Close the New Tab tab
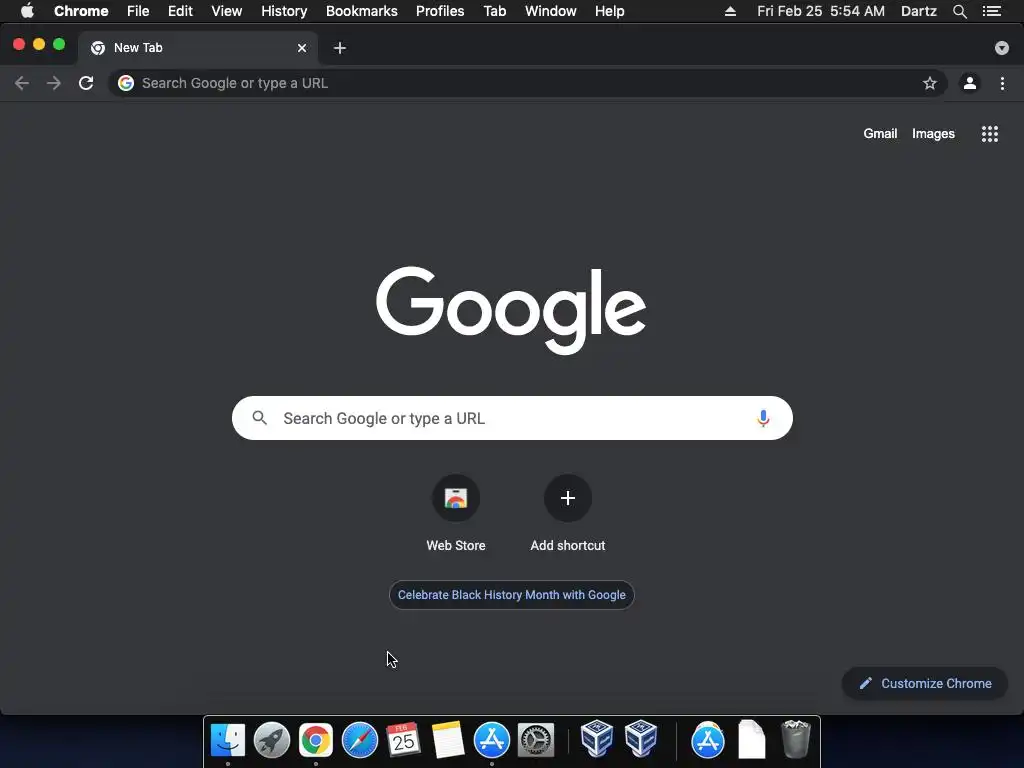 (x=302, y=48)
